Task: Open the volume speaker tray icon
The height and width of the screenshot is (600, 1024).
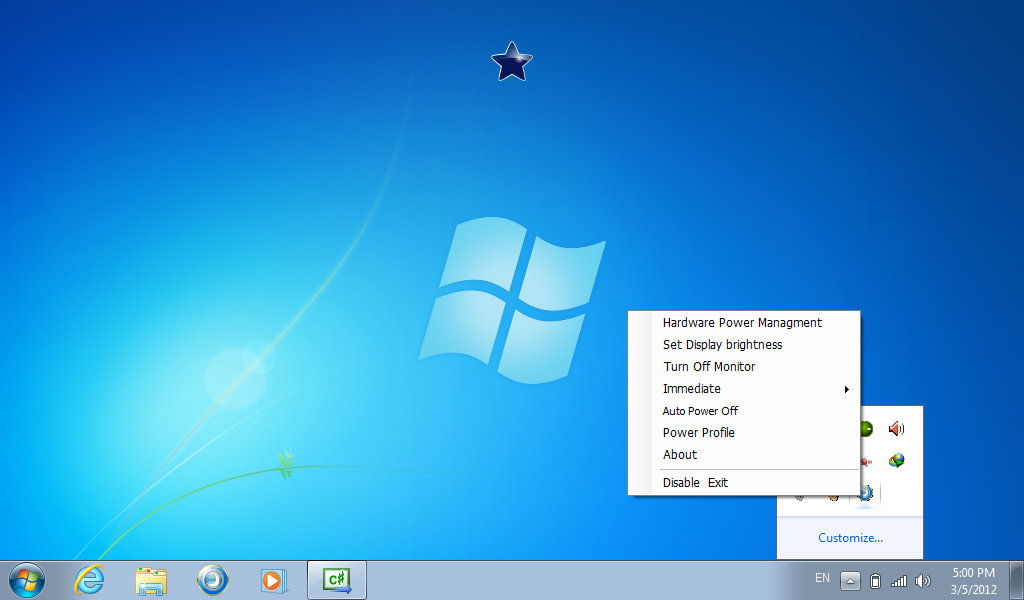Action: pos(923,580)
